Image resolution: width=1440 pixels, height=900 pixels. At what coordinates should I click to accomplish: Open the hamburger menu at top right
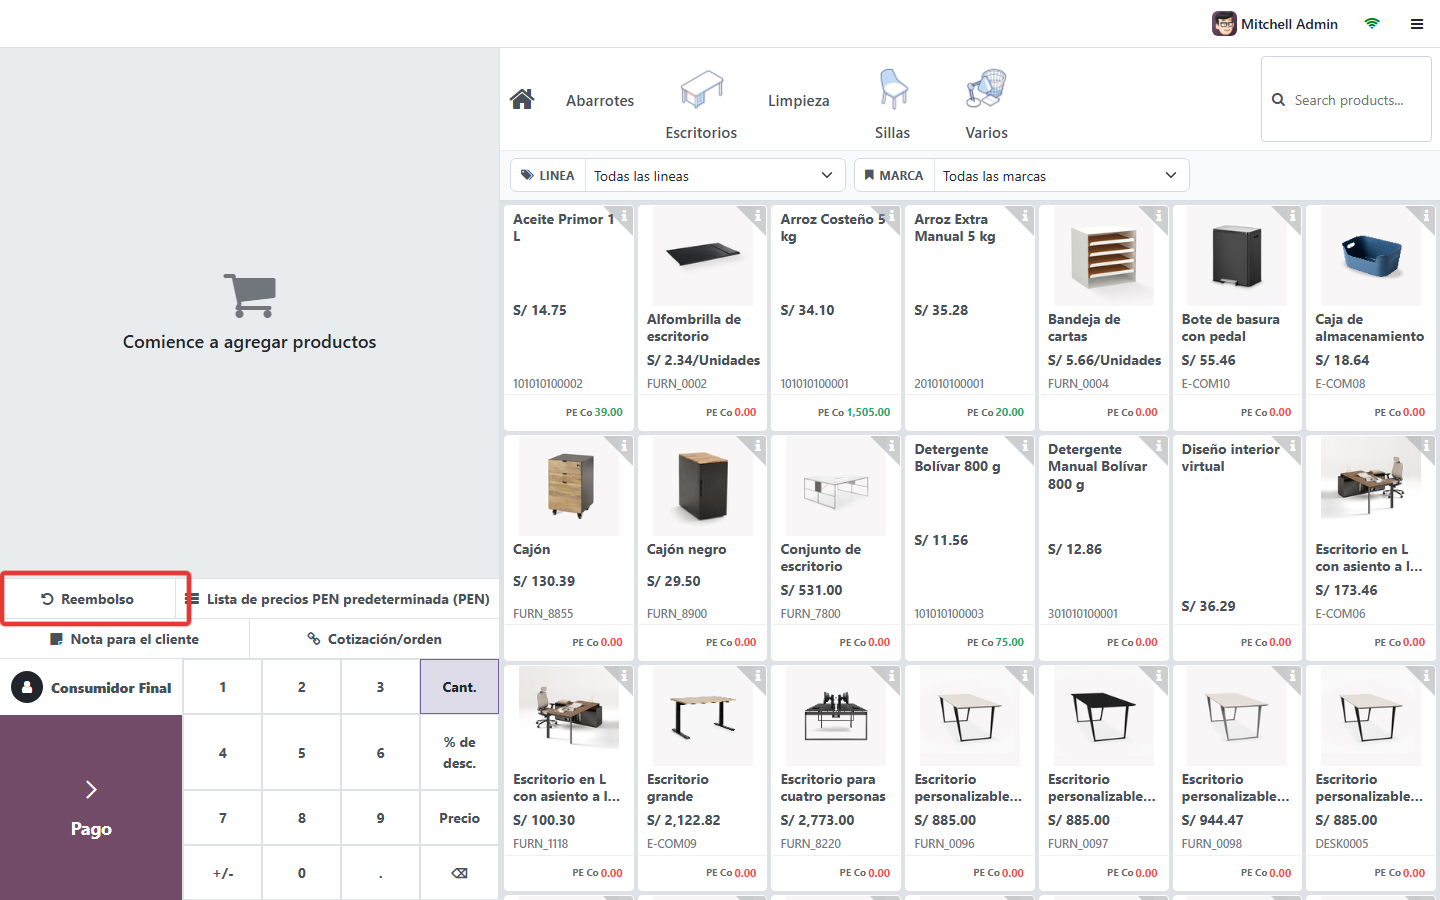pyautogui.click(x=1417, y=24)
